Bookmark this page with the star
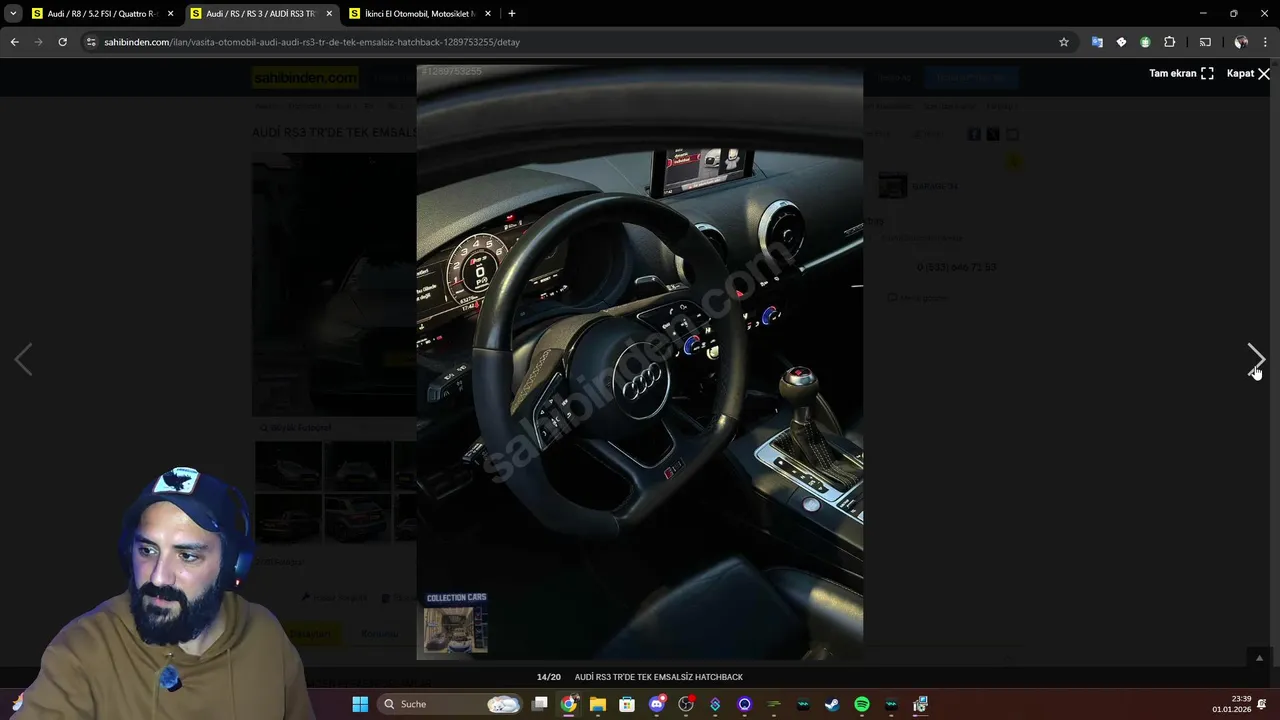Viewport: 1280px width, 720px height. click(1064, 42)
